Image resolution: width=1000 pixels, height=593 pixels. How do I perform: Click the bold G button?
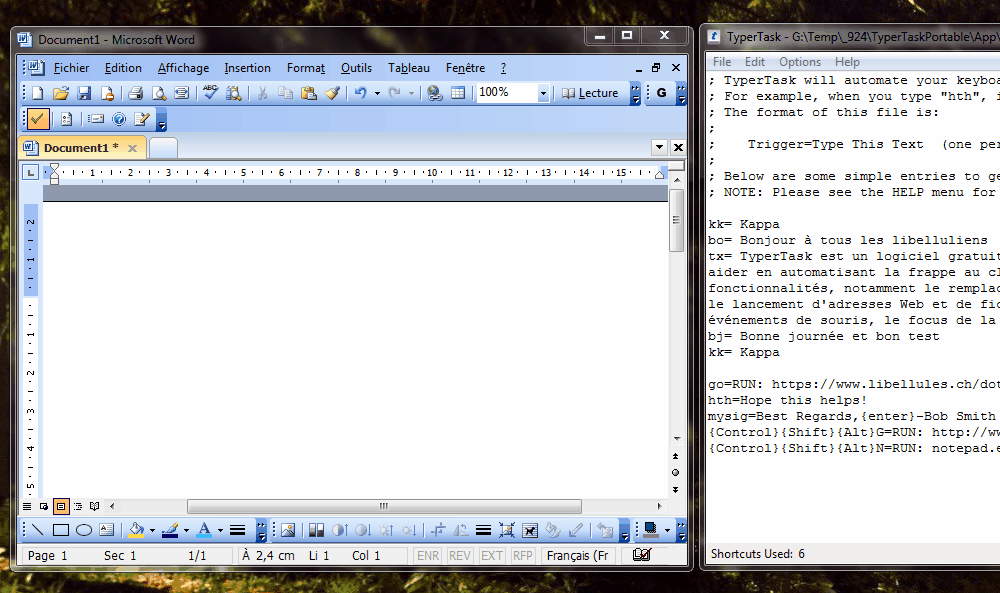point(661,94)
